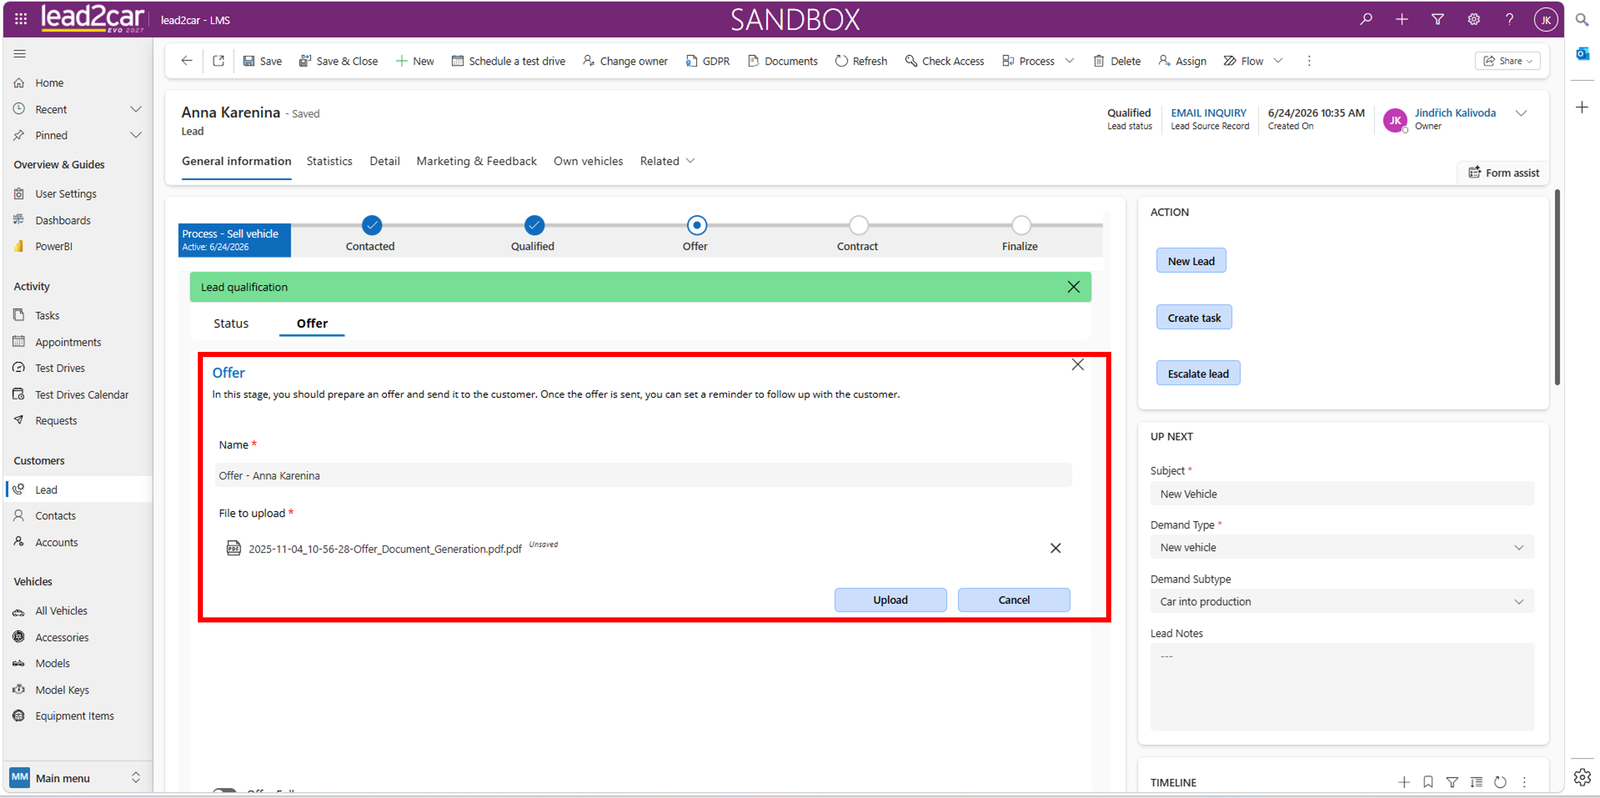
Task: Select the Finalize process stage circle
Action: [1021, 225]
